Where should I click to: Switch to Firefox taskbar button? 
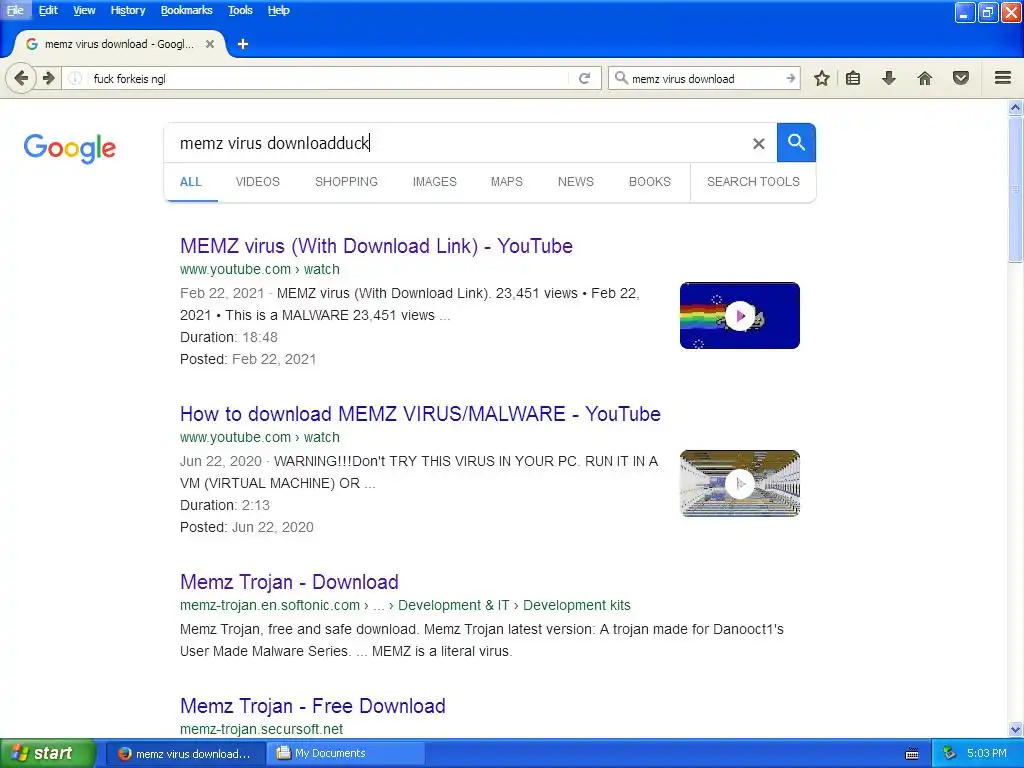[185, 754]
